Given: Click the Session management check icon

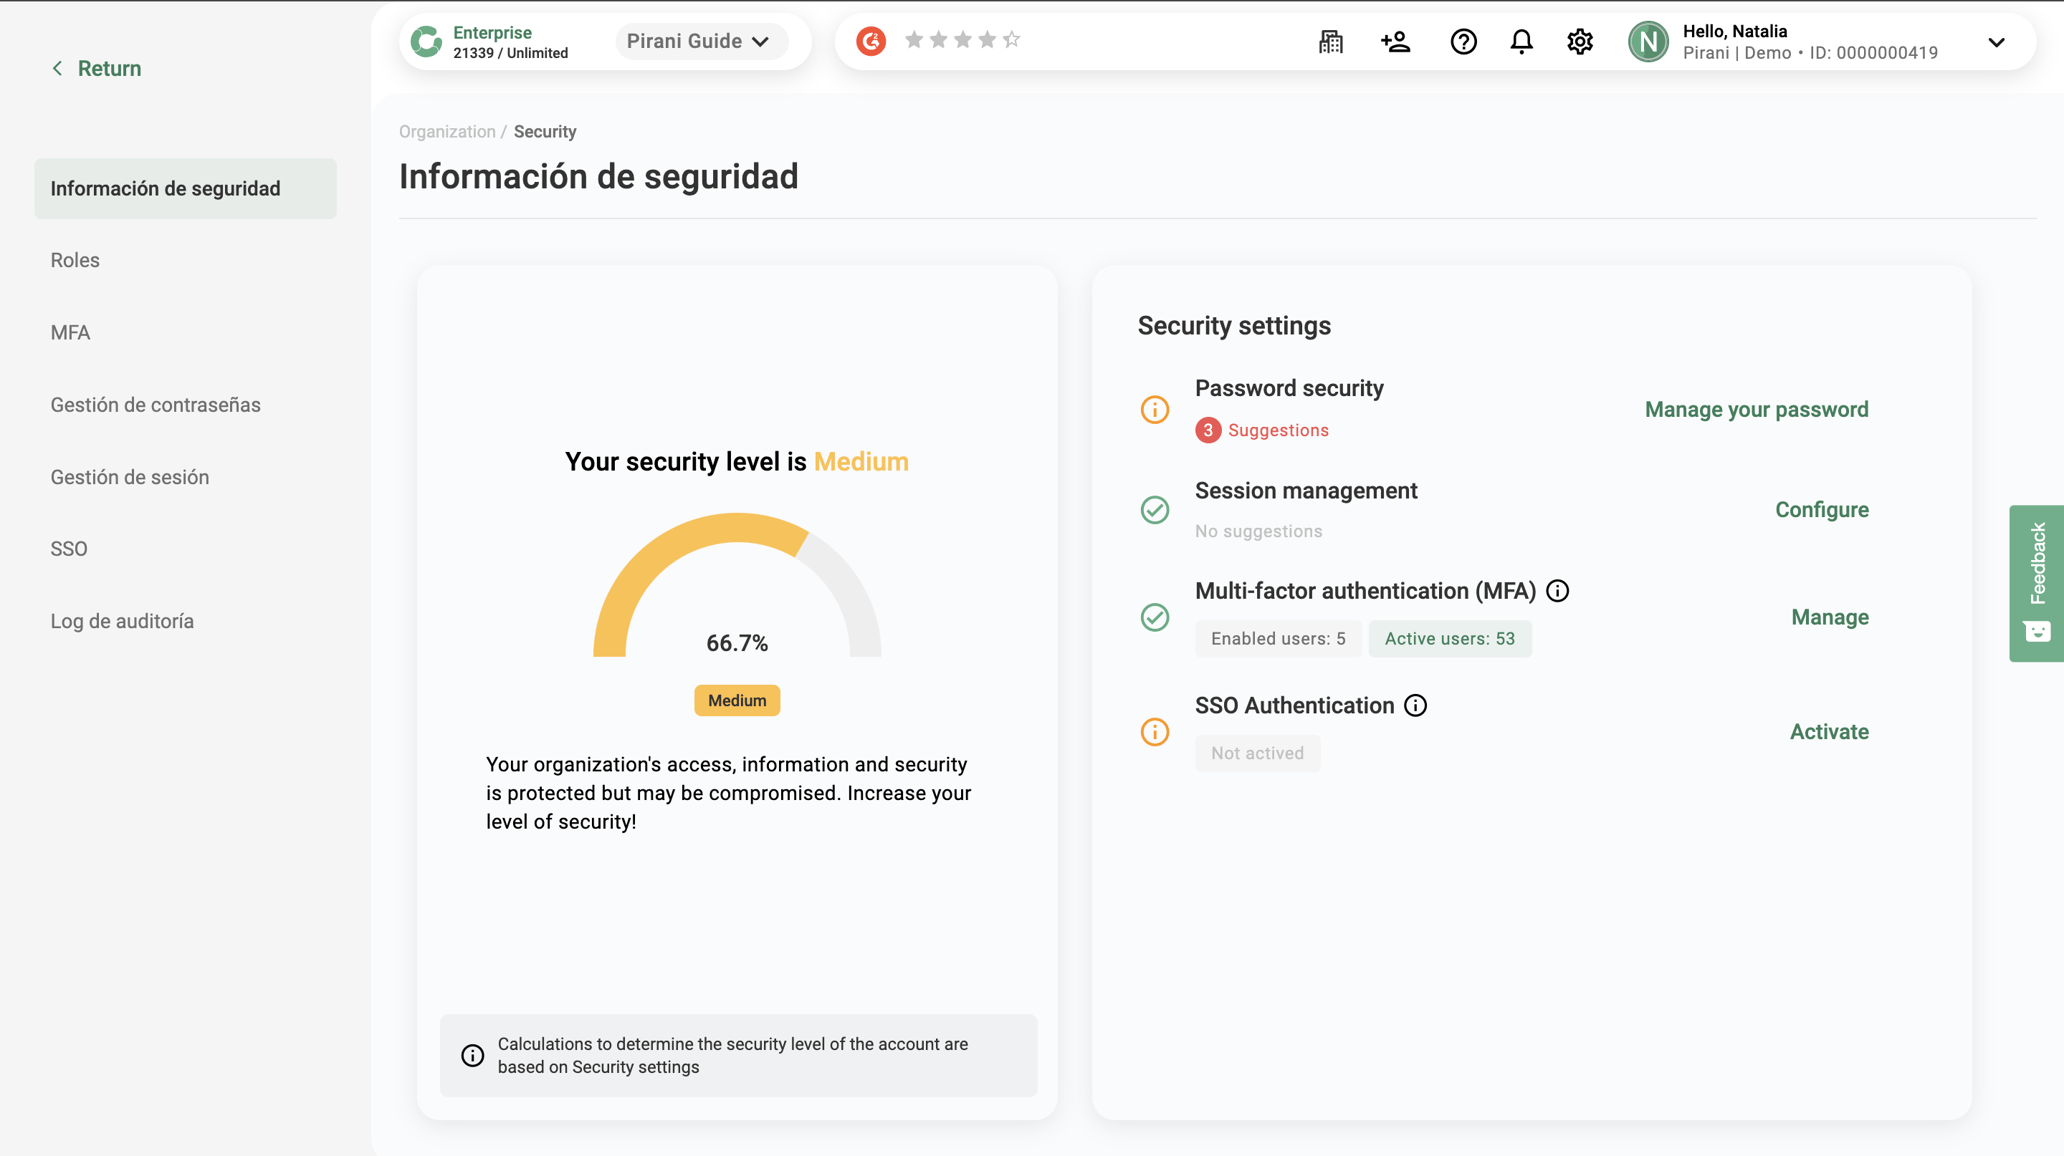Looking at the screenshot, I should coord(1155,510).
